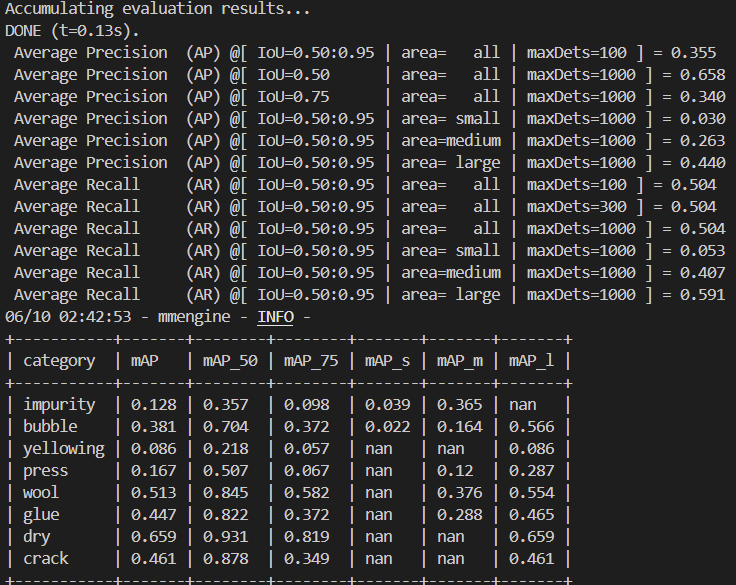Viewport: 736px width, 585px height.
Task: Select impurity mAP_m value 0.365
Action: [x=460, y=405]
